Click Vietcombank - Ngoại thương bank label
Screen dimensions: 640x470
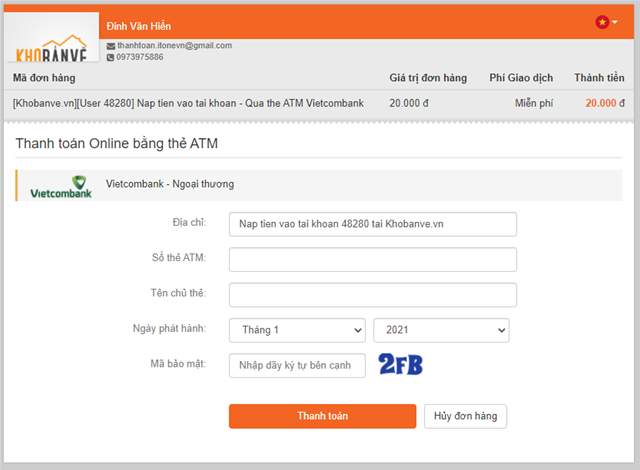pyautogui.click(x=170, y=184)
